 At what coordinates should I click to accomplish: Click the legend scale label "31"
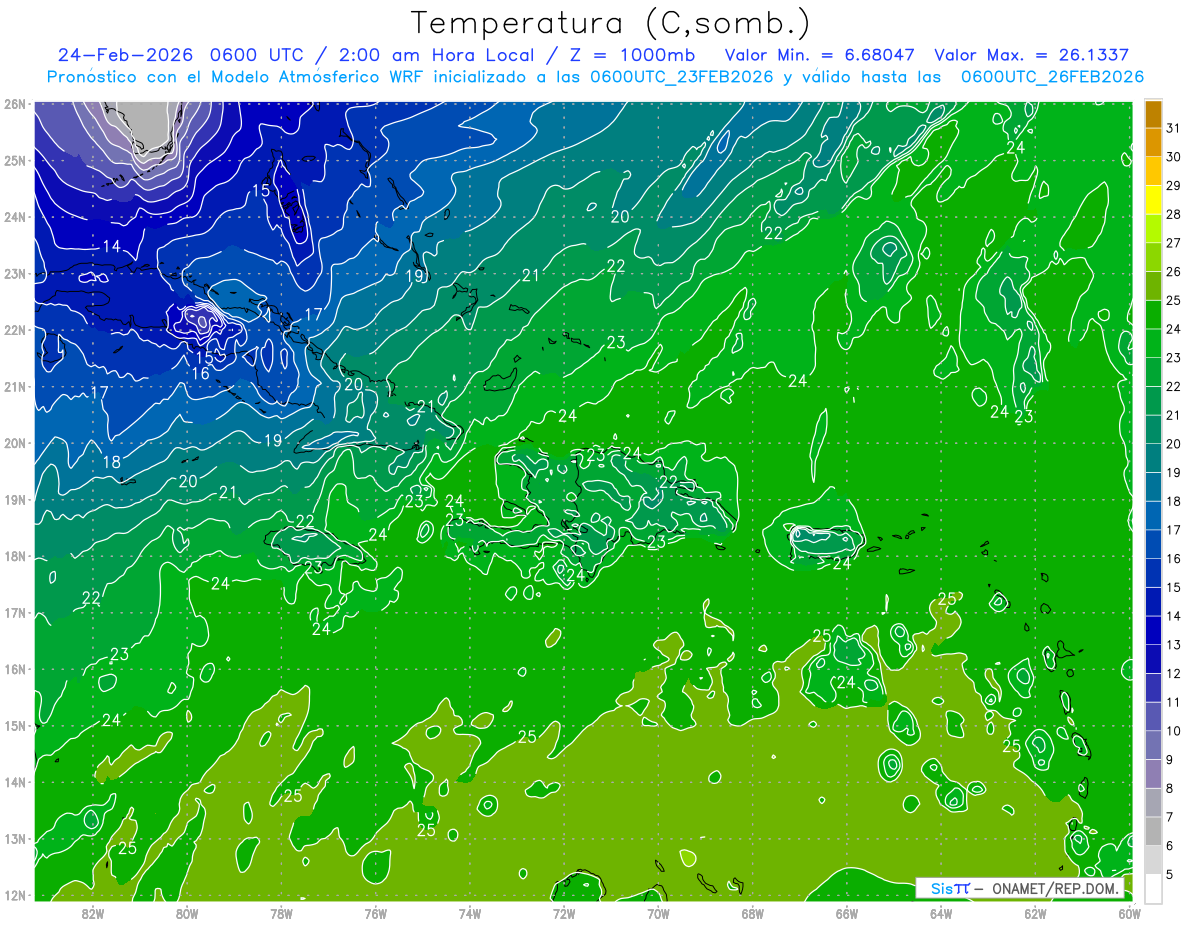point(1173,128)
